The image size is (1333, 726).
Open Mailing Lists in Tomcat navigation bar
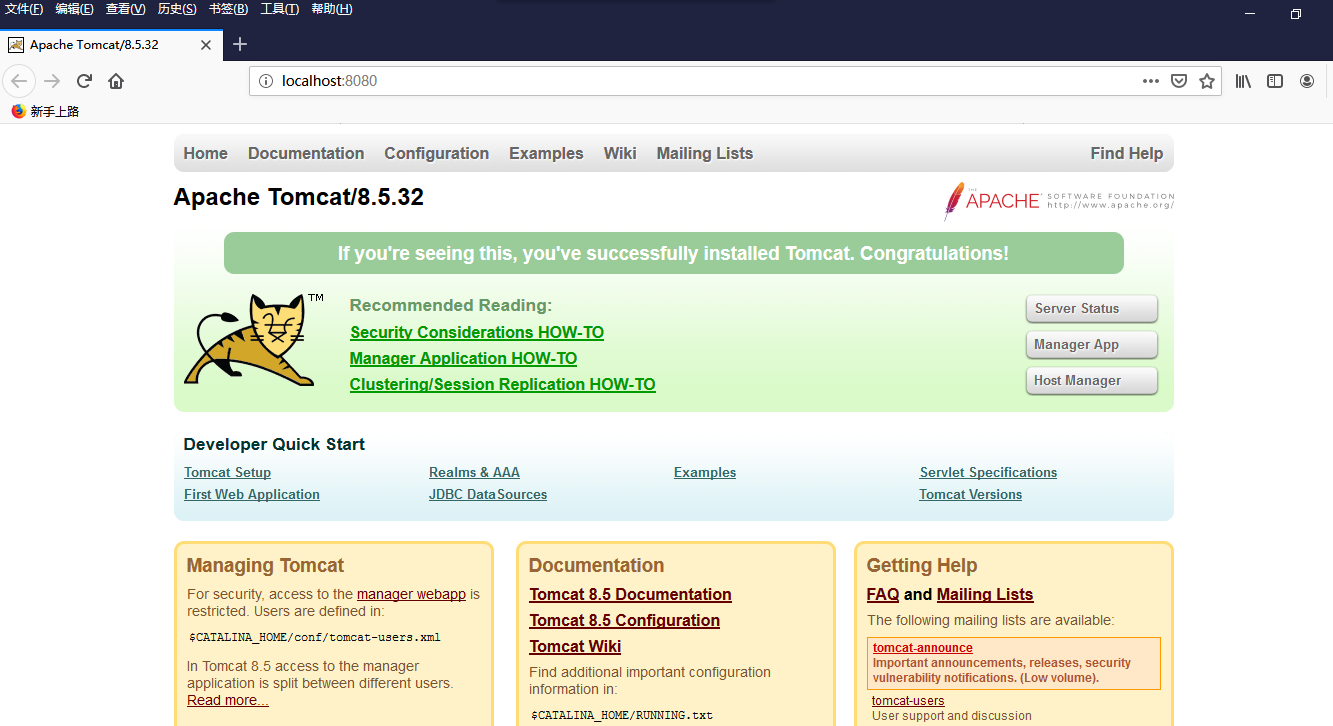pyautogui.click(x=705, y=153)
